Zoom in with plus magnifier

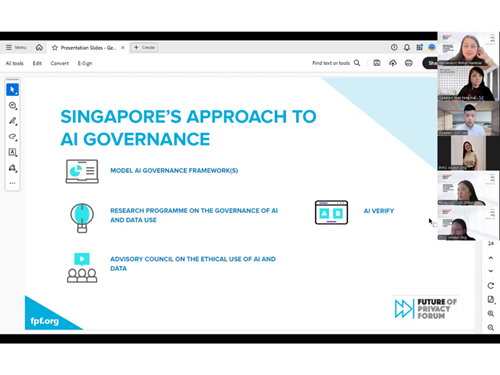(491, 314)
